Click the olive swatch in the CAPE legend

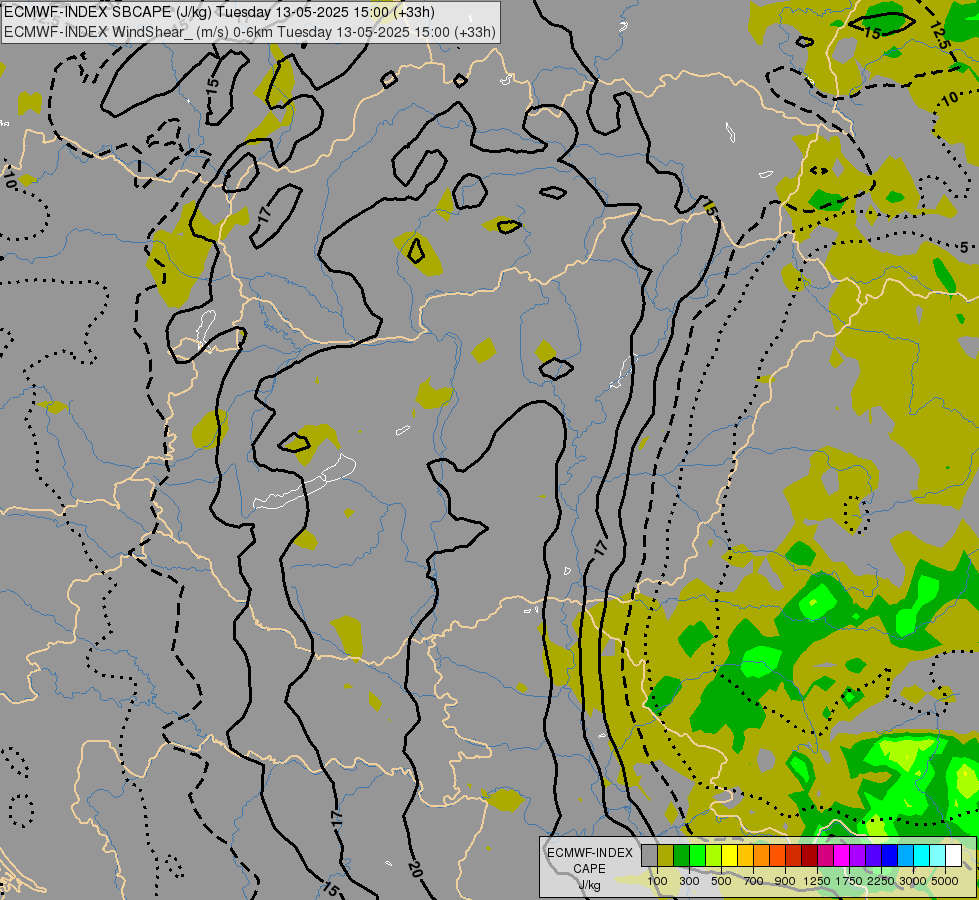point(666,856)
